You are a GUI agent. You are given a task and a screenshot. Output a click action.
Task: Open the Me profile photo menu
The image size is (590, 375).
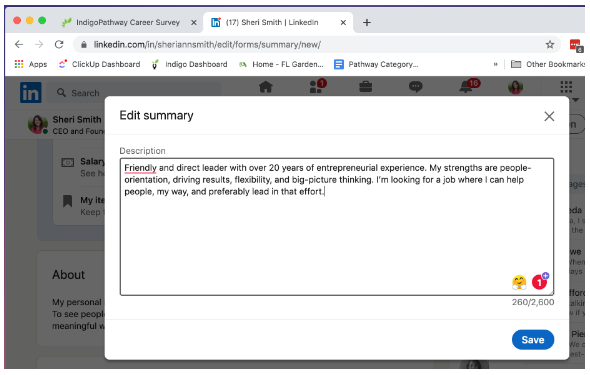[x=515, y=87]
